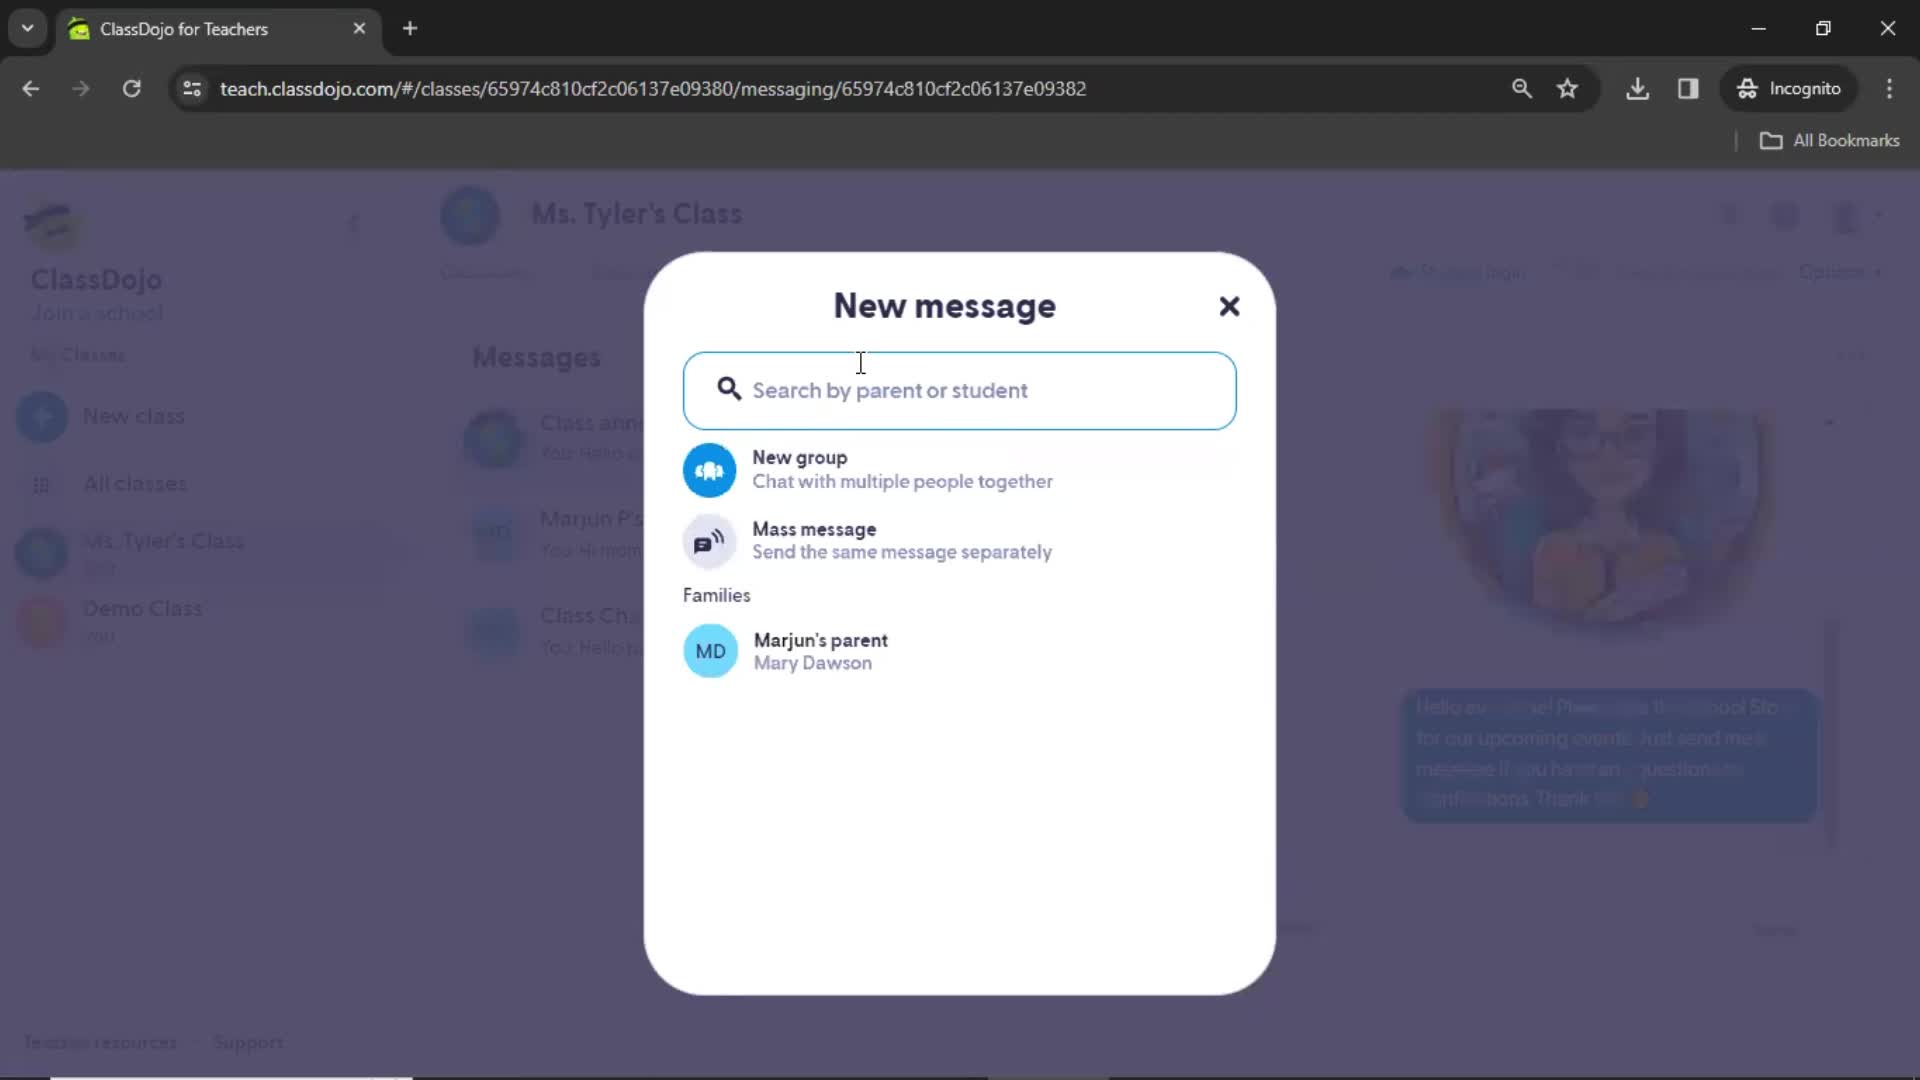Select MD avatar for Marjun's parent
The image size is (1920, 1080).
tap(710, 651)
